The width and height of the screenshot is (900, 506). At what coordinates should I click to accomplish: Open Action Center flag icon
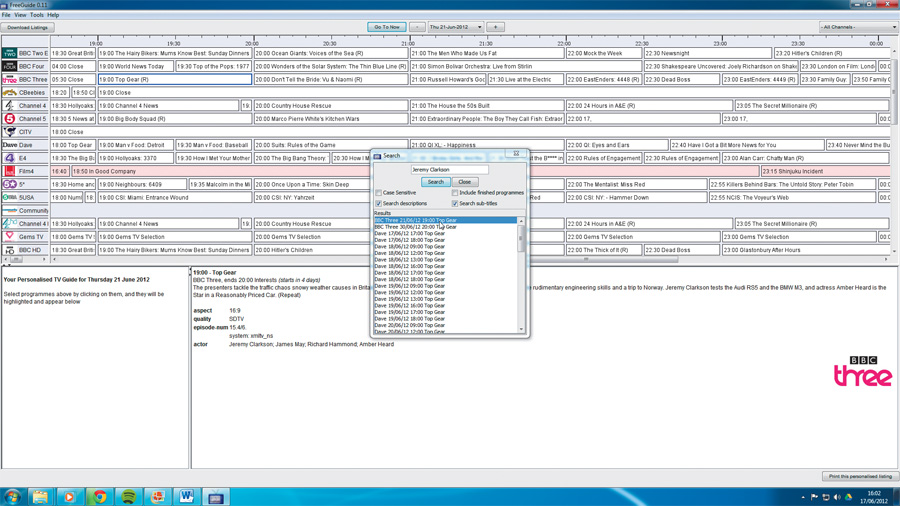(814, 497)
